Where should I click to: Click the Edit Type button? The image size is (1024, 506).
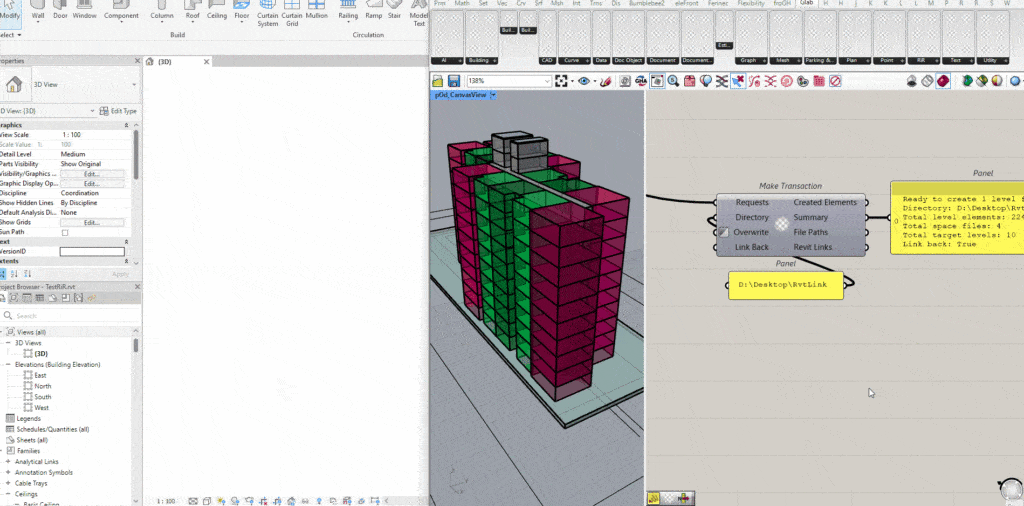pyautogui.click(x=119, y=110)
